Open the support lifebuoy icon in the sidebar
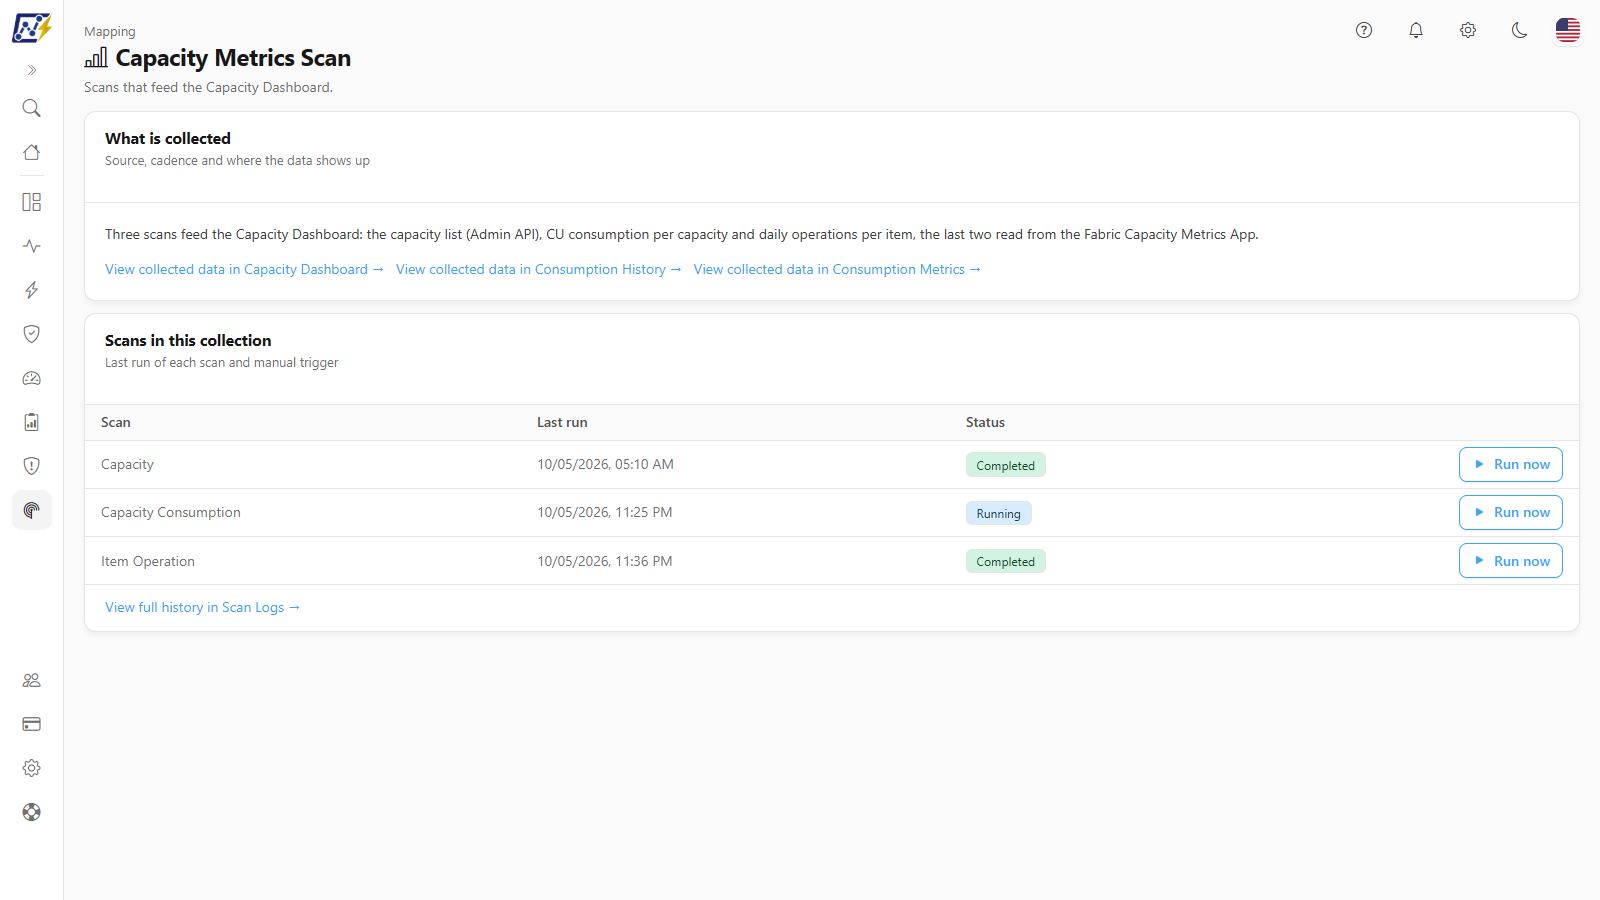This screenshot has width=1600, height=900. pos(32,812)
